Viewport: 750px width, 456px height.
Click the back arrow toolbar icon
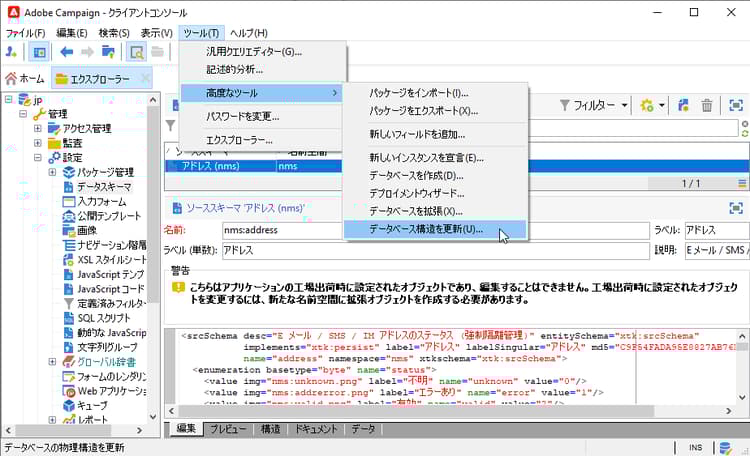tap(66, 52)
